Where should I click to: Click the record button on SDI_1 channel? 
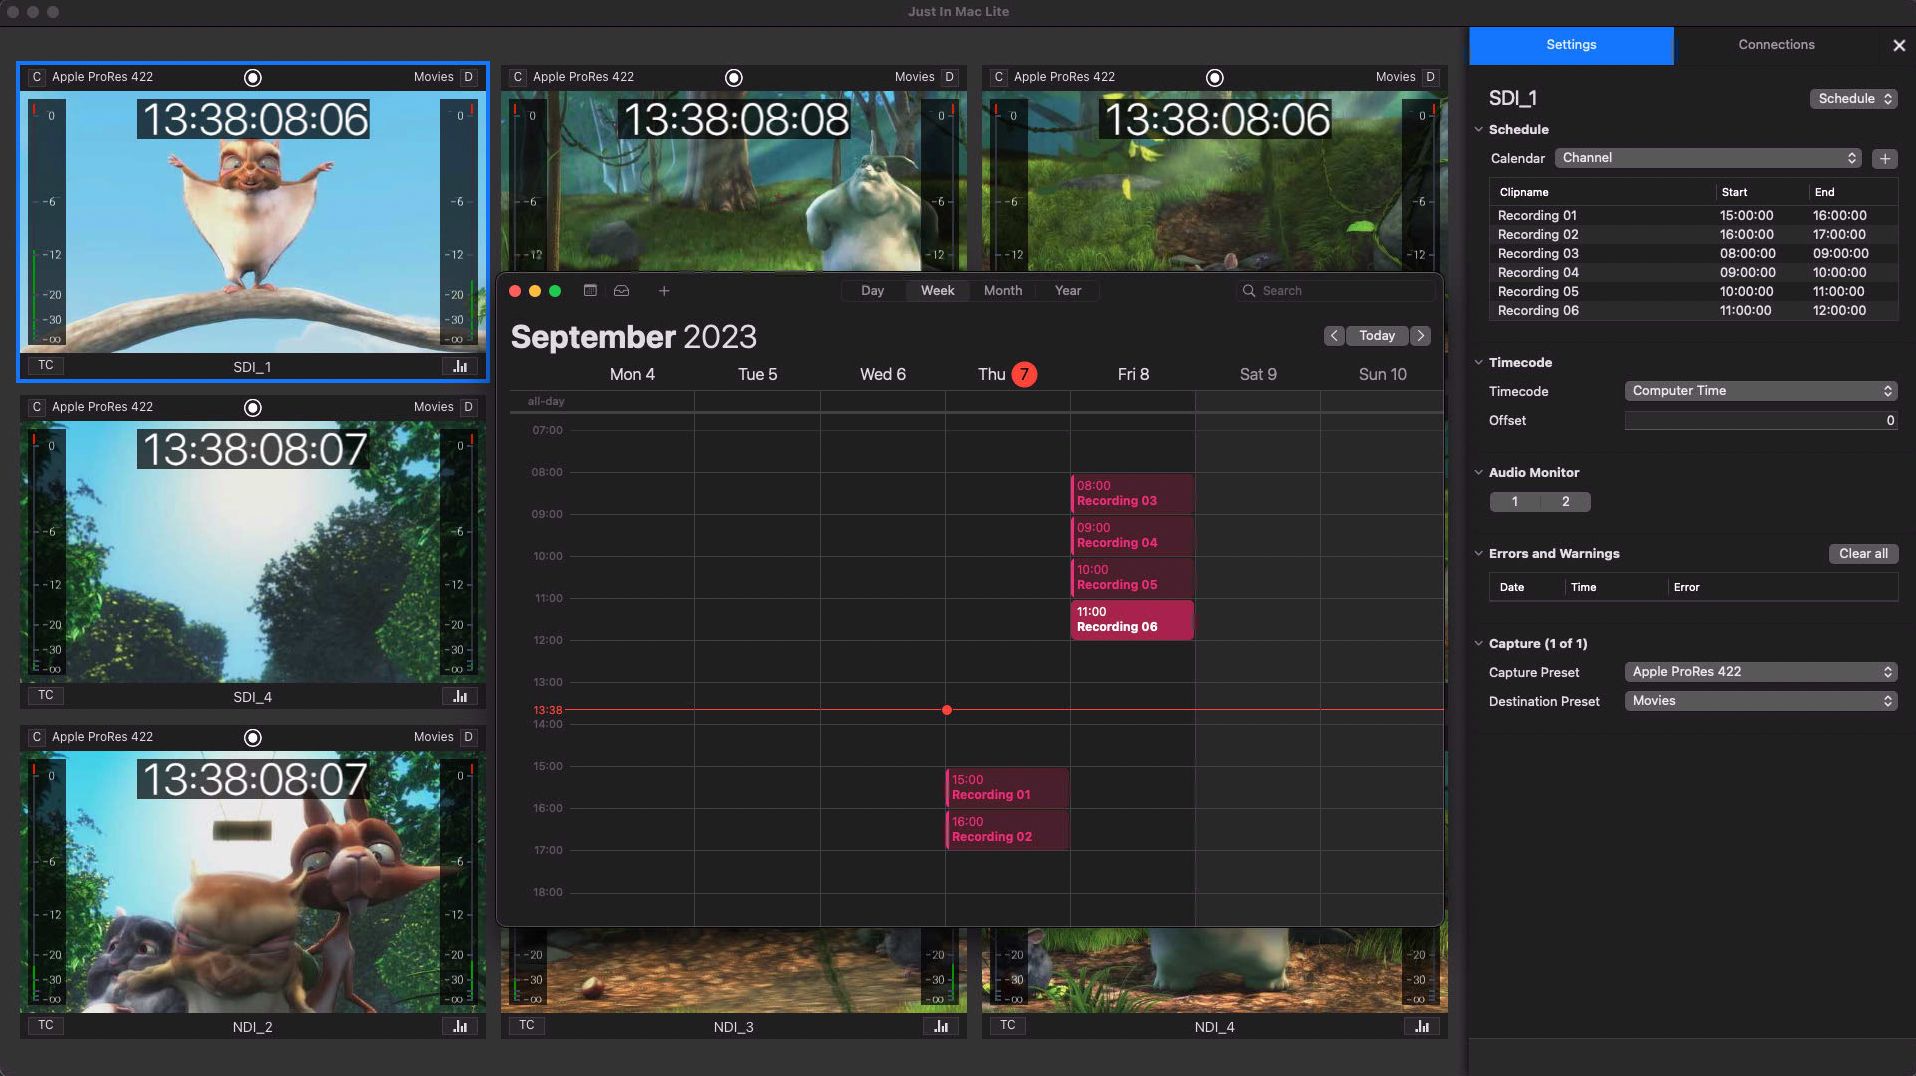[x=253, y=78]
